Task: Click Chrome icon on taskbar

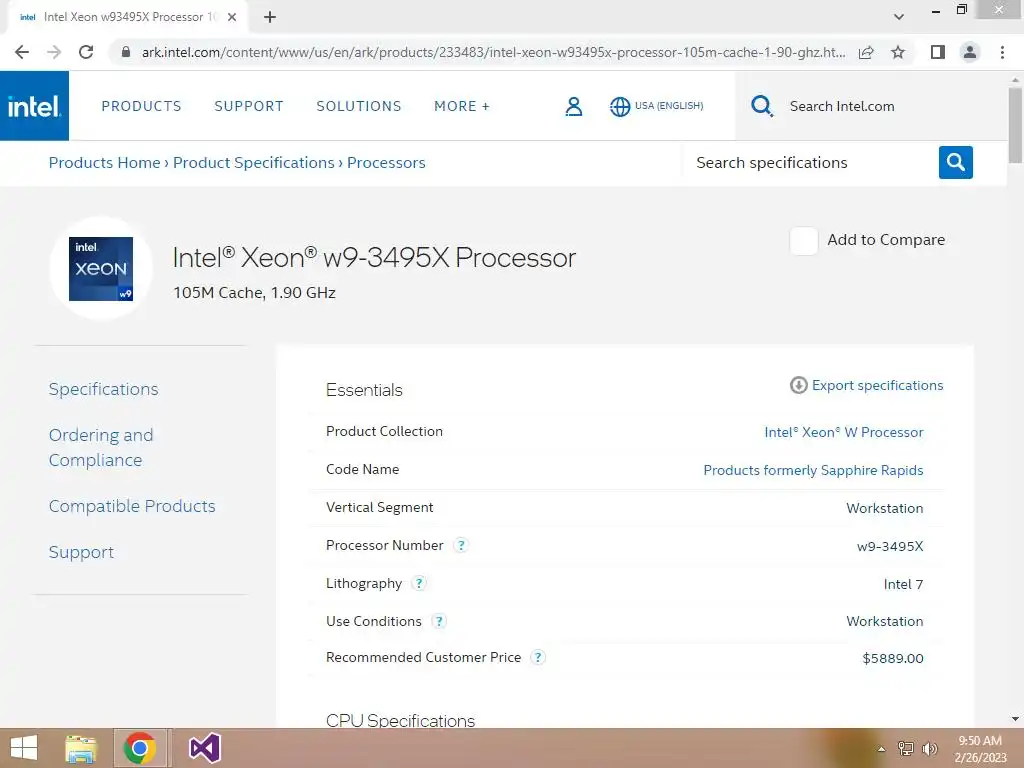Action: click(140, 748)
